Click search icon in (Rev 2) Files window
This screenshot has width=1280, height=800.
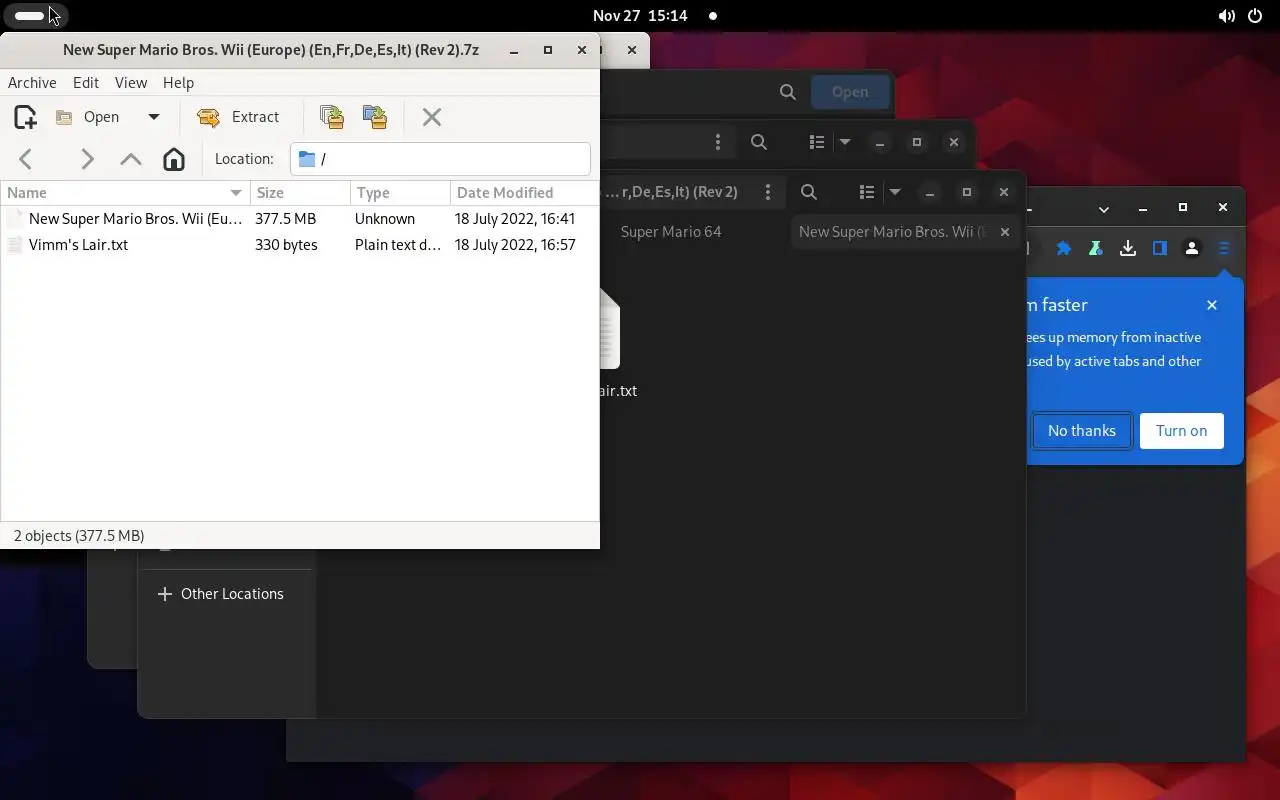coord(809,192)
